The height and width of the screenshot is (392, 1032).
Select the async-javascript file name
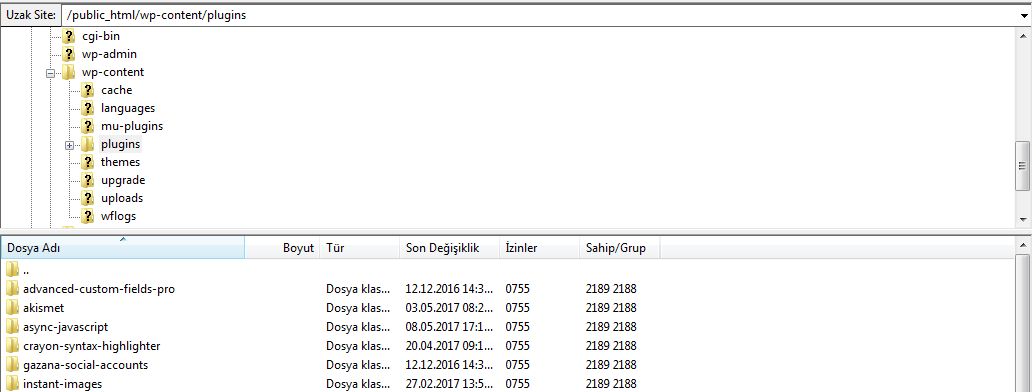(65, 326)
